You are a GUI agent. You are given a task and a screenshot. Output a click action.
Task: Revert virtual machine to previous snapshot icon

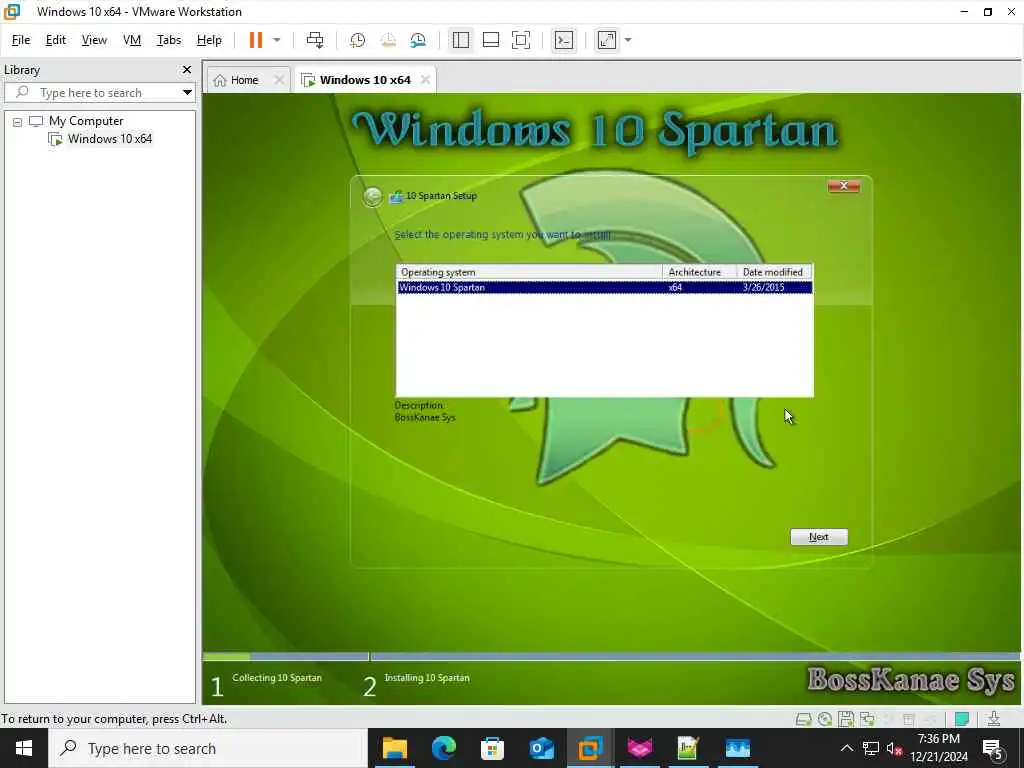(388, 40)
